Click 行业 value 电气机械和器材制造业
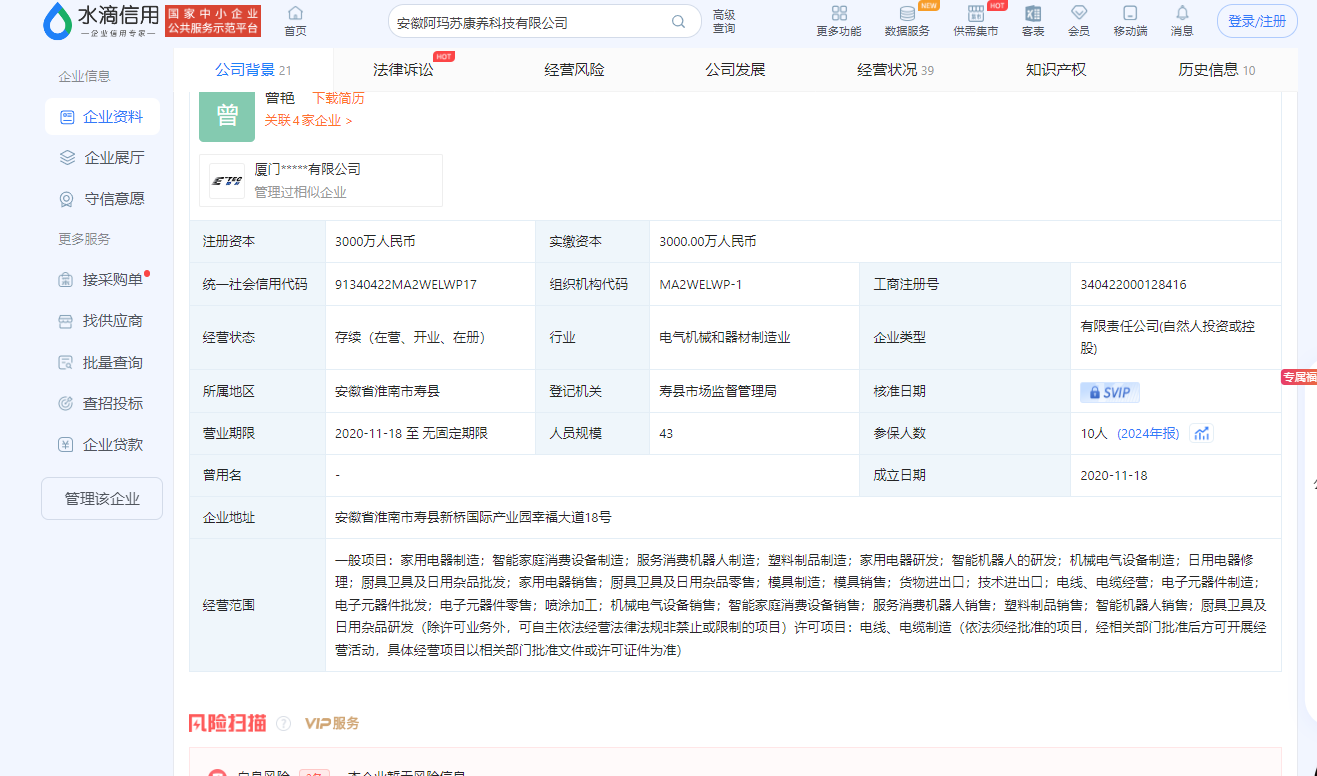This screenshot has width=1317, height=776. pos(725,337)
